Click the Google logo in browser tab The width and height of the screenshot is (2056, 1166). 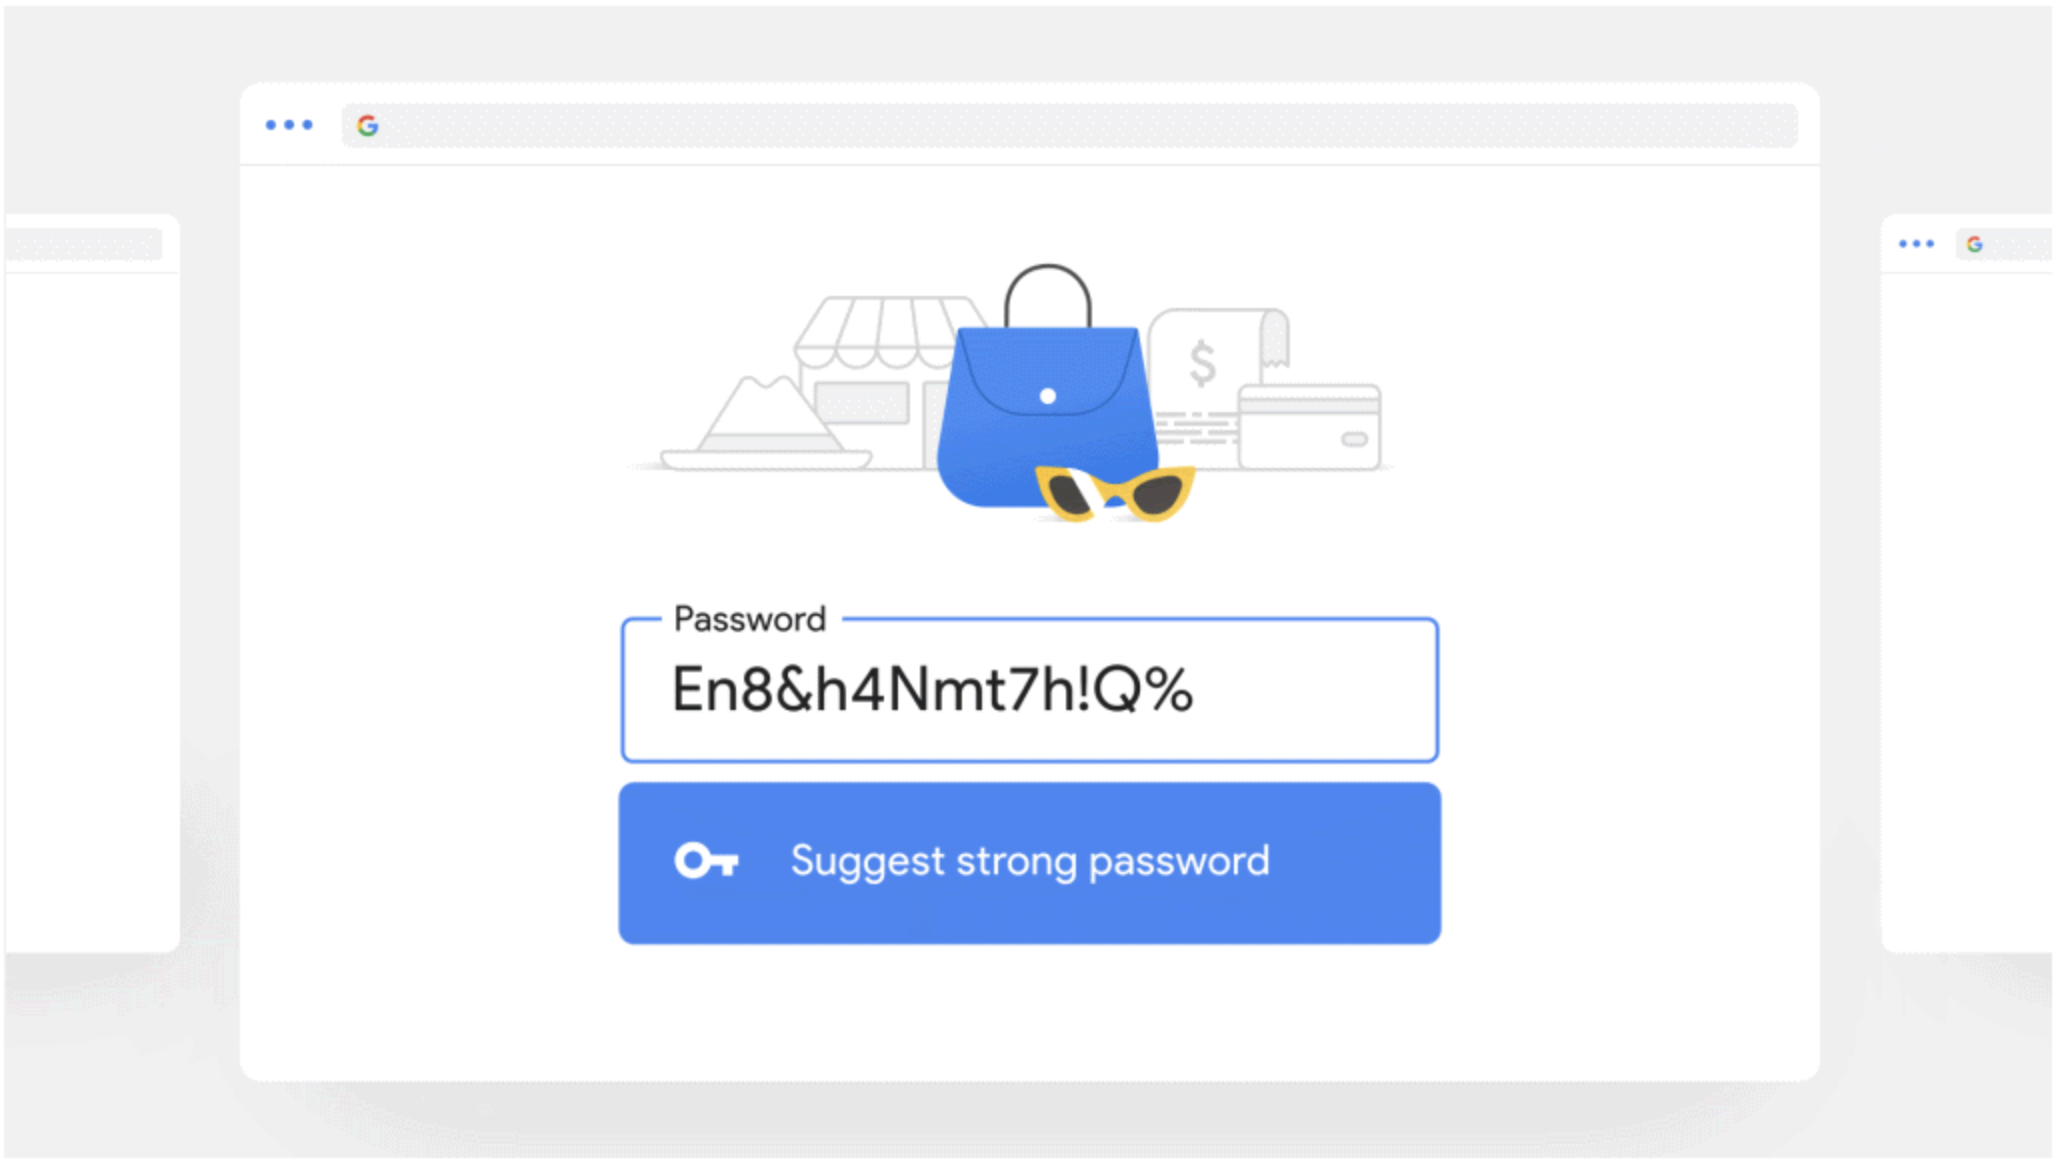[x=367, y=124]
